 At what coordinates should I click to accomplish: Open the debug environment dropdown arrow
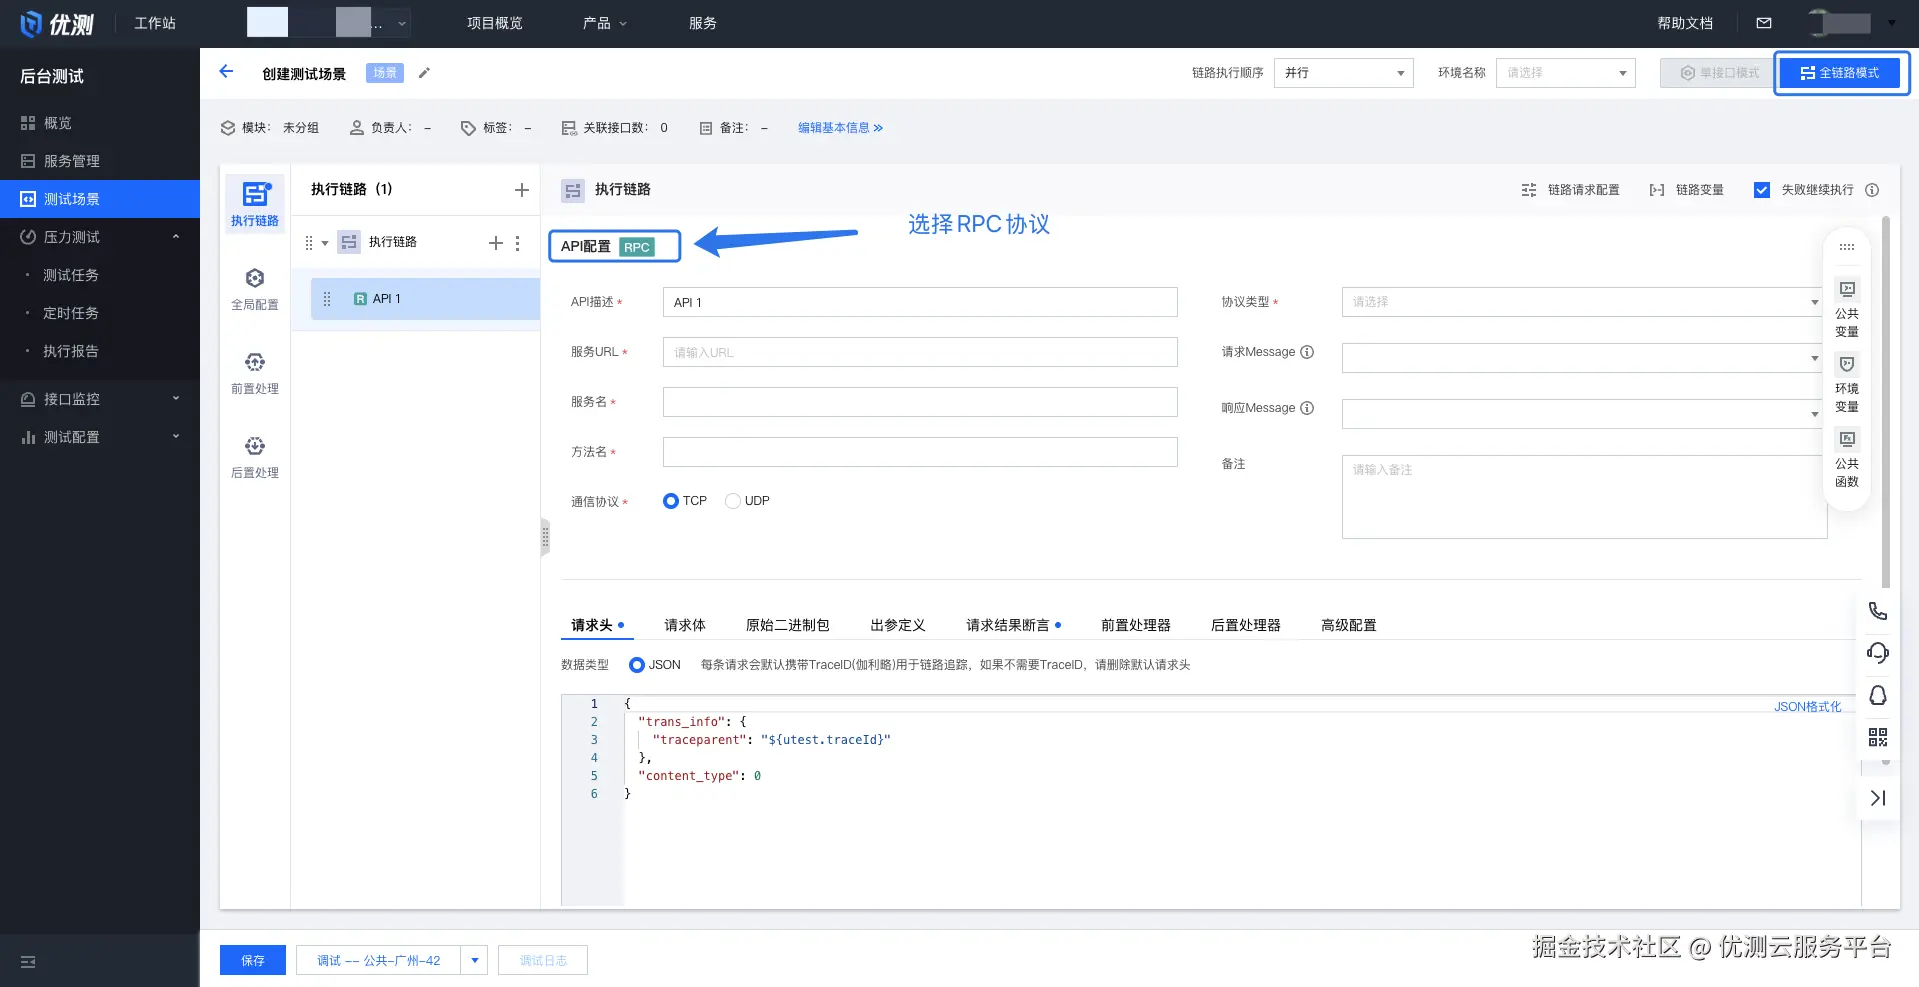point(474,960)
